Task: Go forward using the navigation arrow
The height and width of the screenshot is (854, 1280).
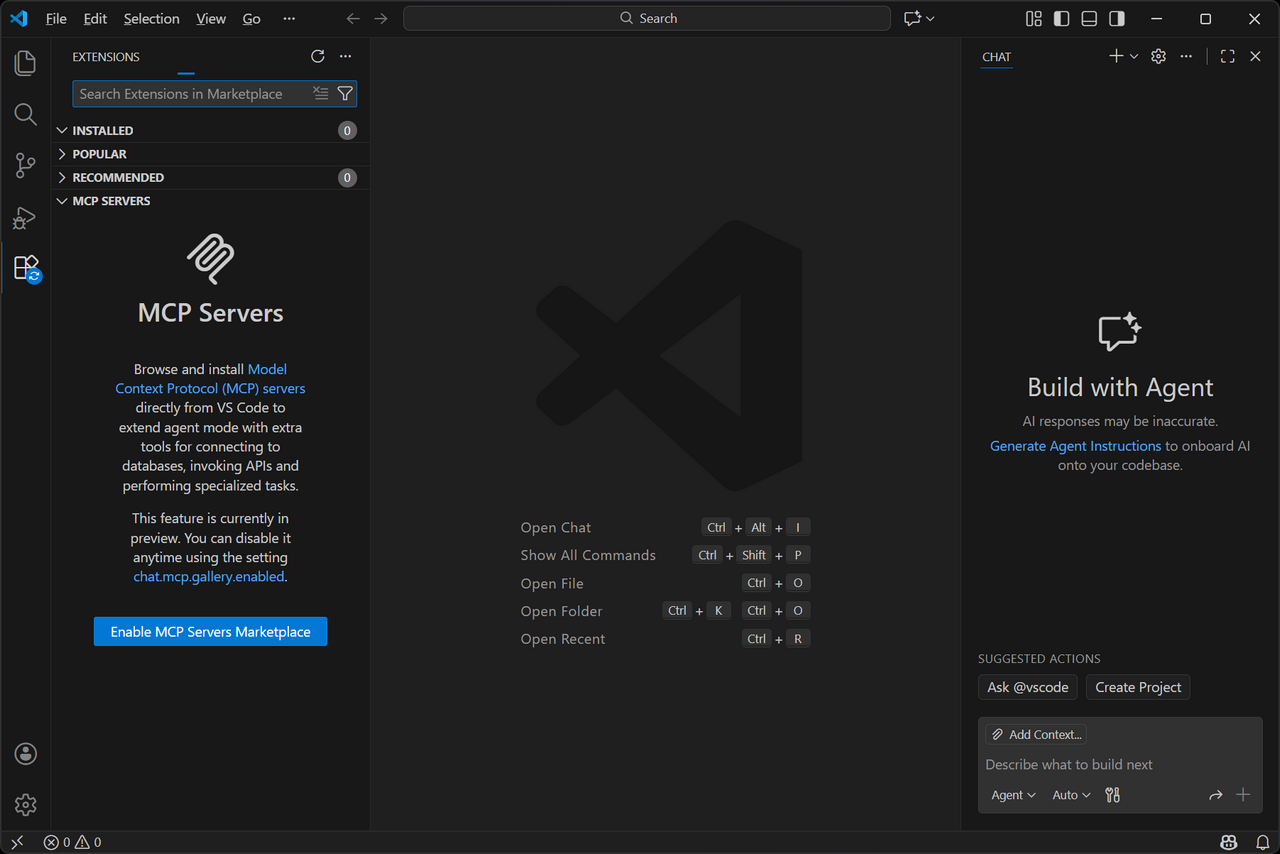Action: [381, 18]
